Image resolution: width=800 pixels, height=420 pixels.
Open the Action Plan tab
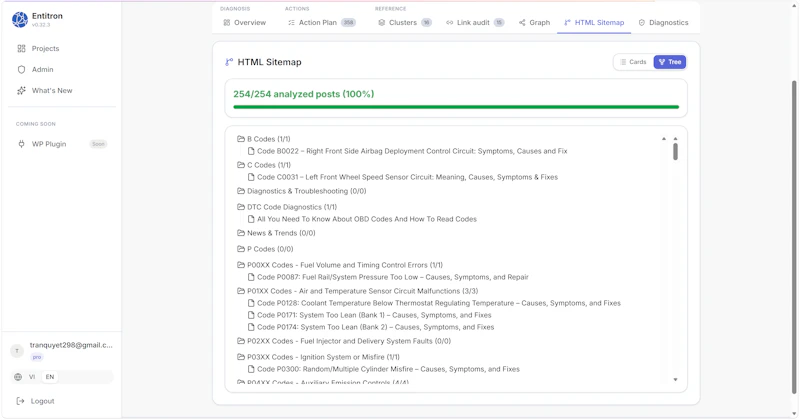[322, 22]
